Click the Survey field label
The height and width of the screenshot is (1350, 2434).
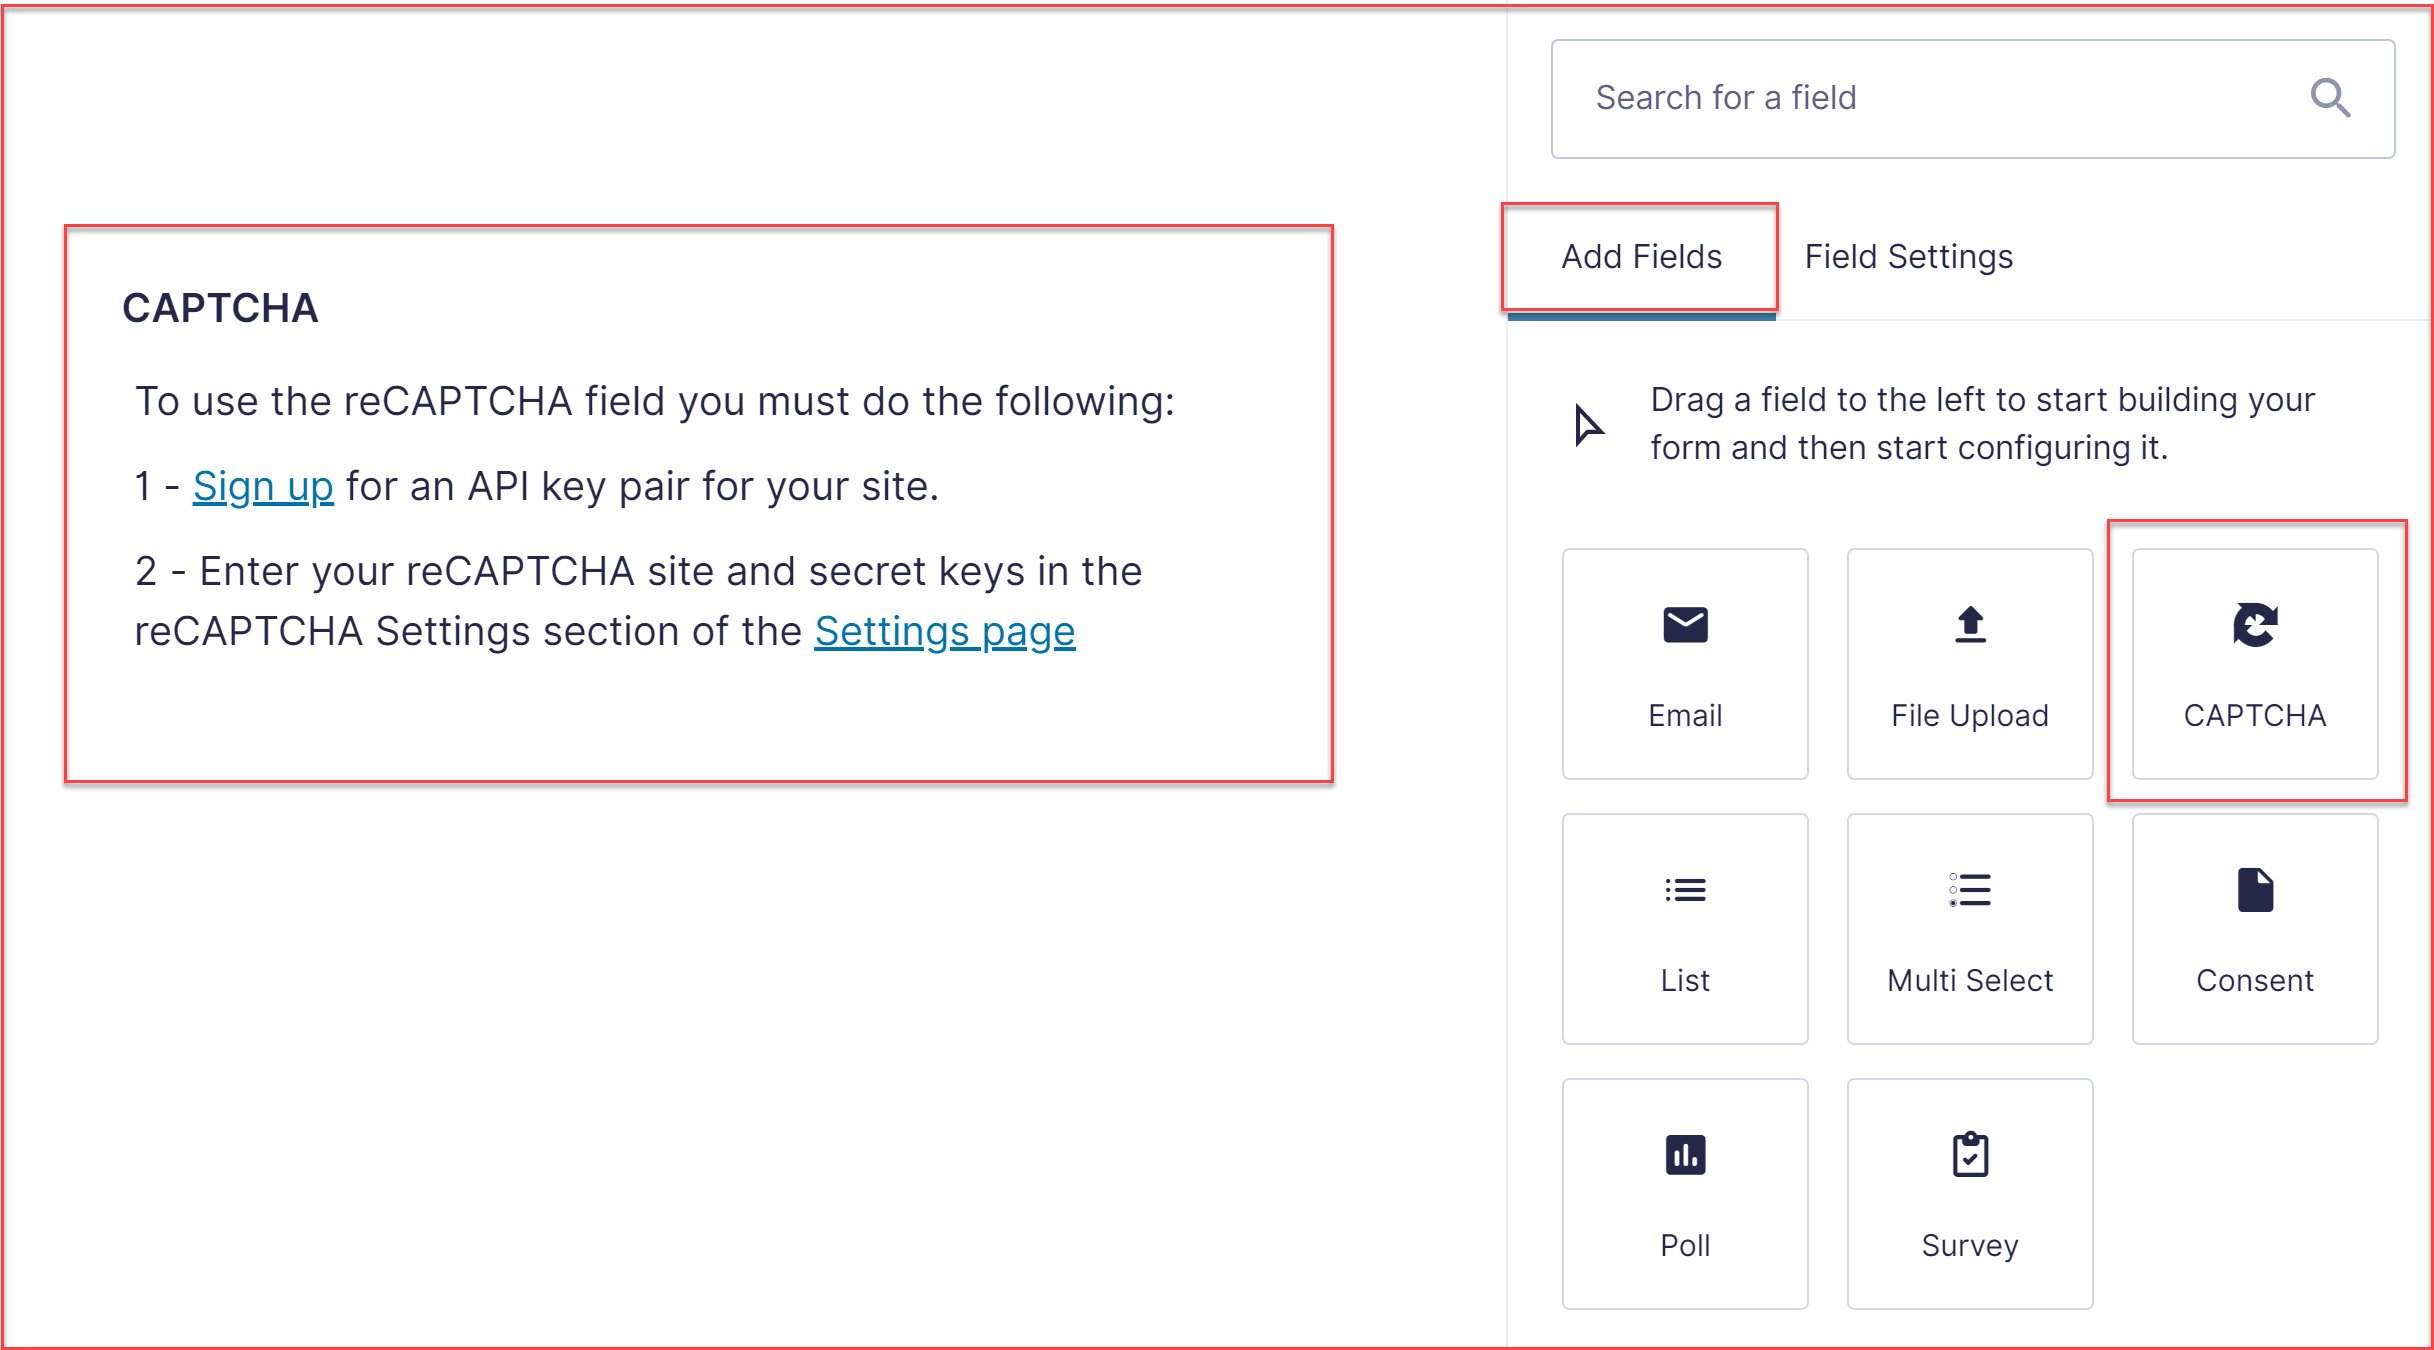pos(1970,1246)
